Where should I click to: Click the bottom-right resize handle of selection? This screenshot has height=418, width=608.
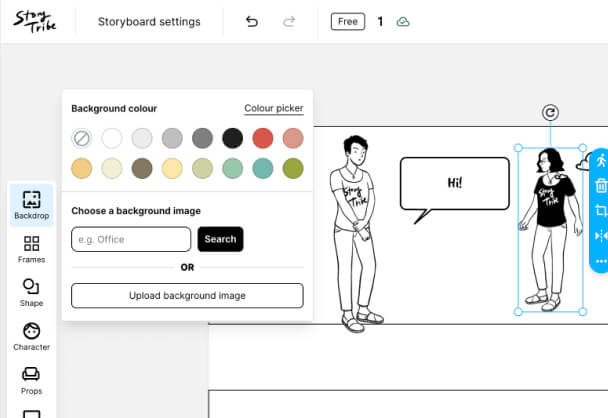click(582, 312)
